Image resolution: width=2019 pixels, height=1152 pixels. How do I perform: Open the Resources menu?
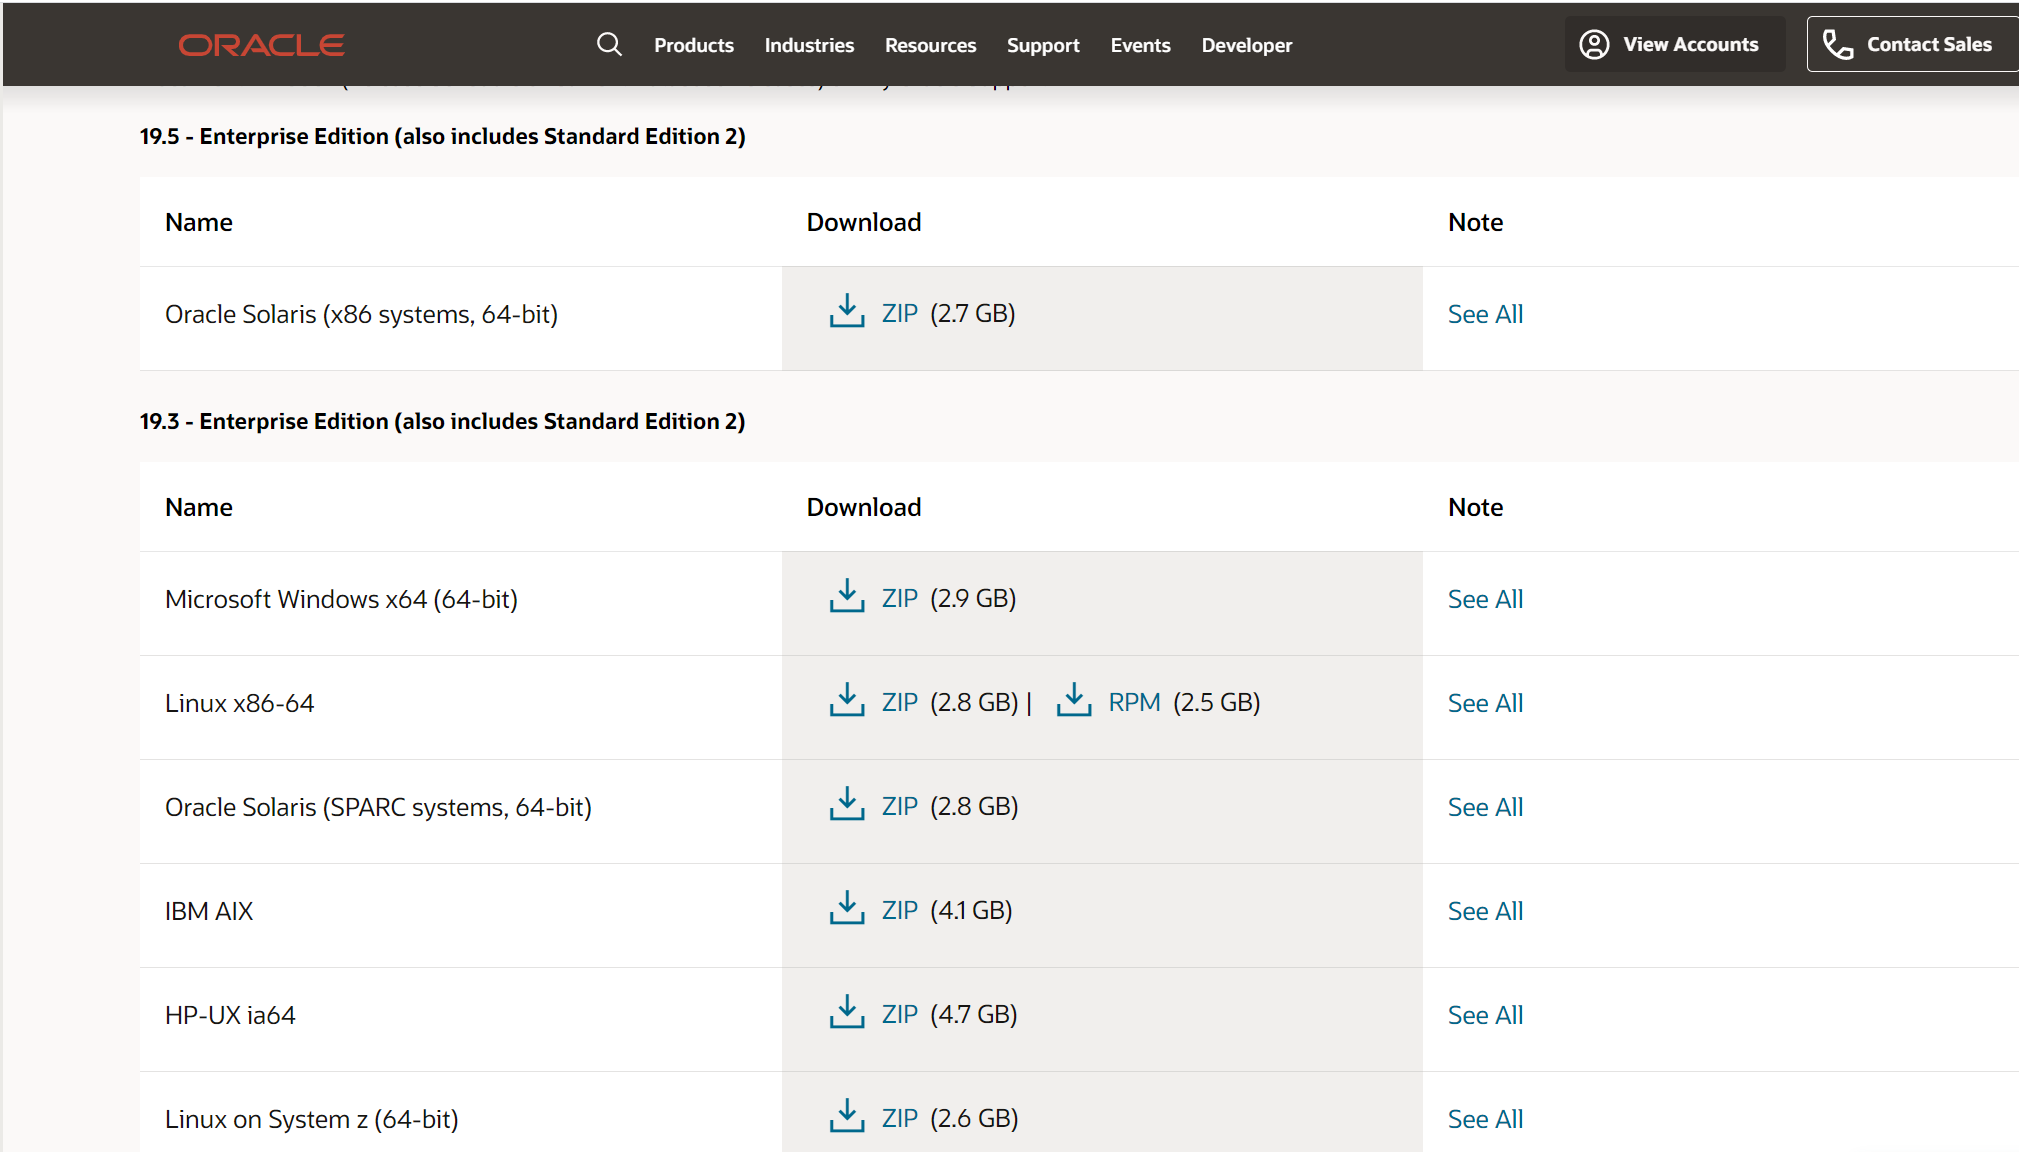click(x=930, y=45)
